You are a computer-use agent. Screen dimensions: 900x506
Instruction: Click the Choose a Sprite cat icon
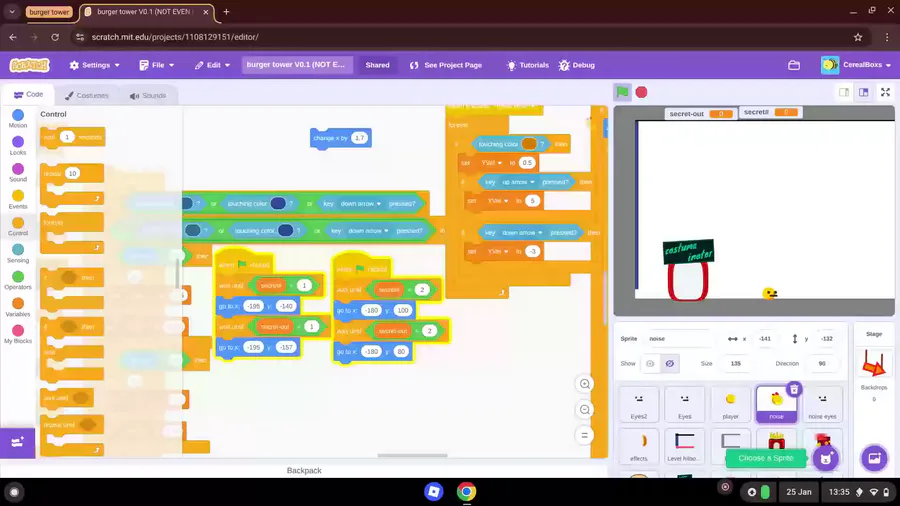click(x=826, y=458)
